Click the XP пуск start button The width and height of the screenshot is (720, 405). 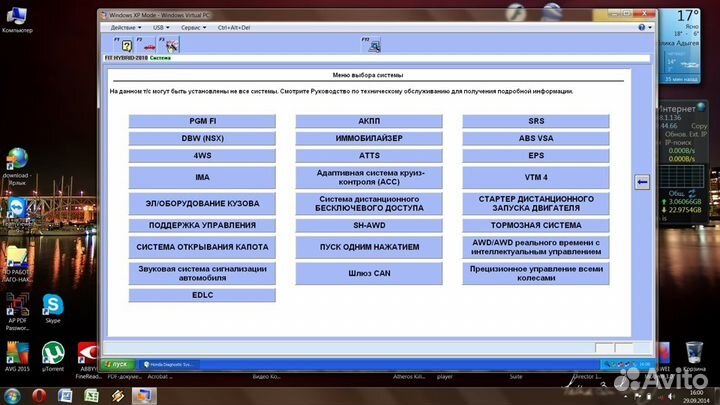pos(118,364)
